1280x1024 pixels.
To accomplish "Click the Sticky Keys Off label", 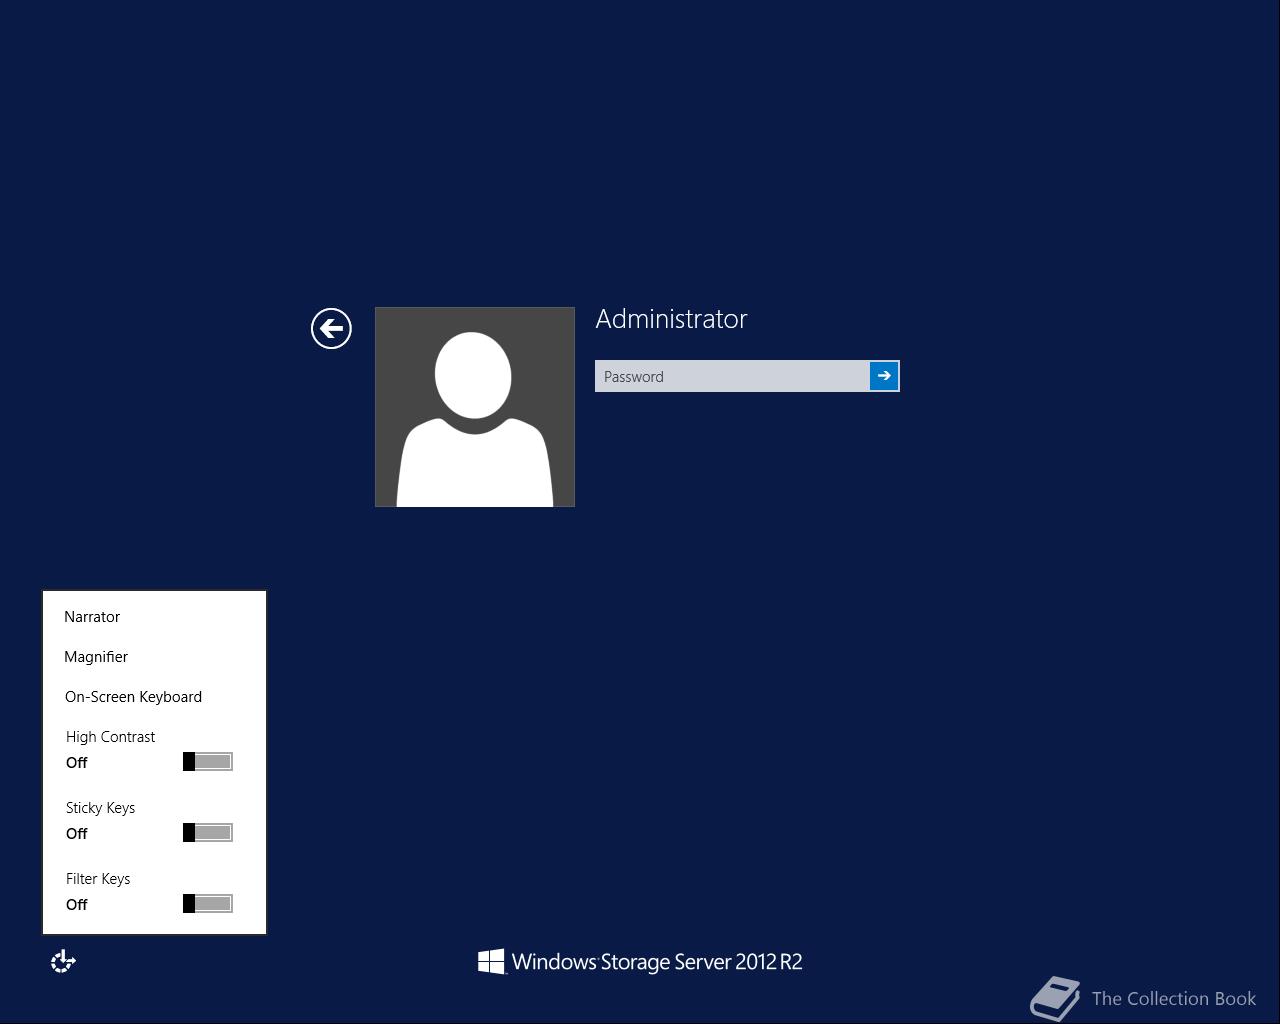I will [77, 833].
